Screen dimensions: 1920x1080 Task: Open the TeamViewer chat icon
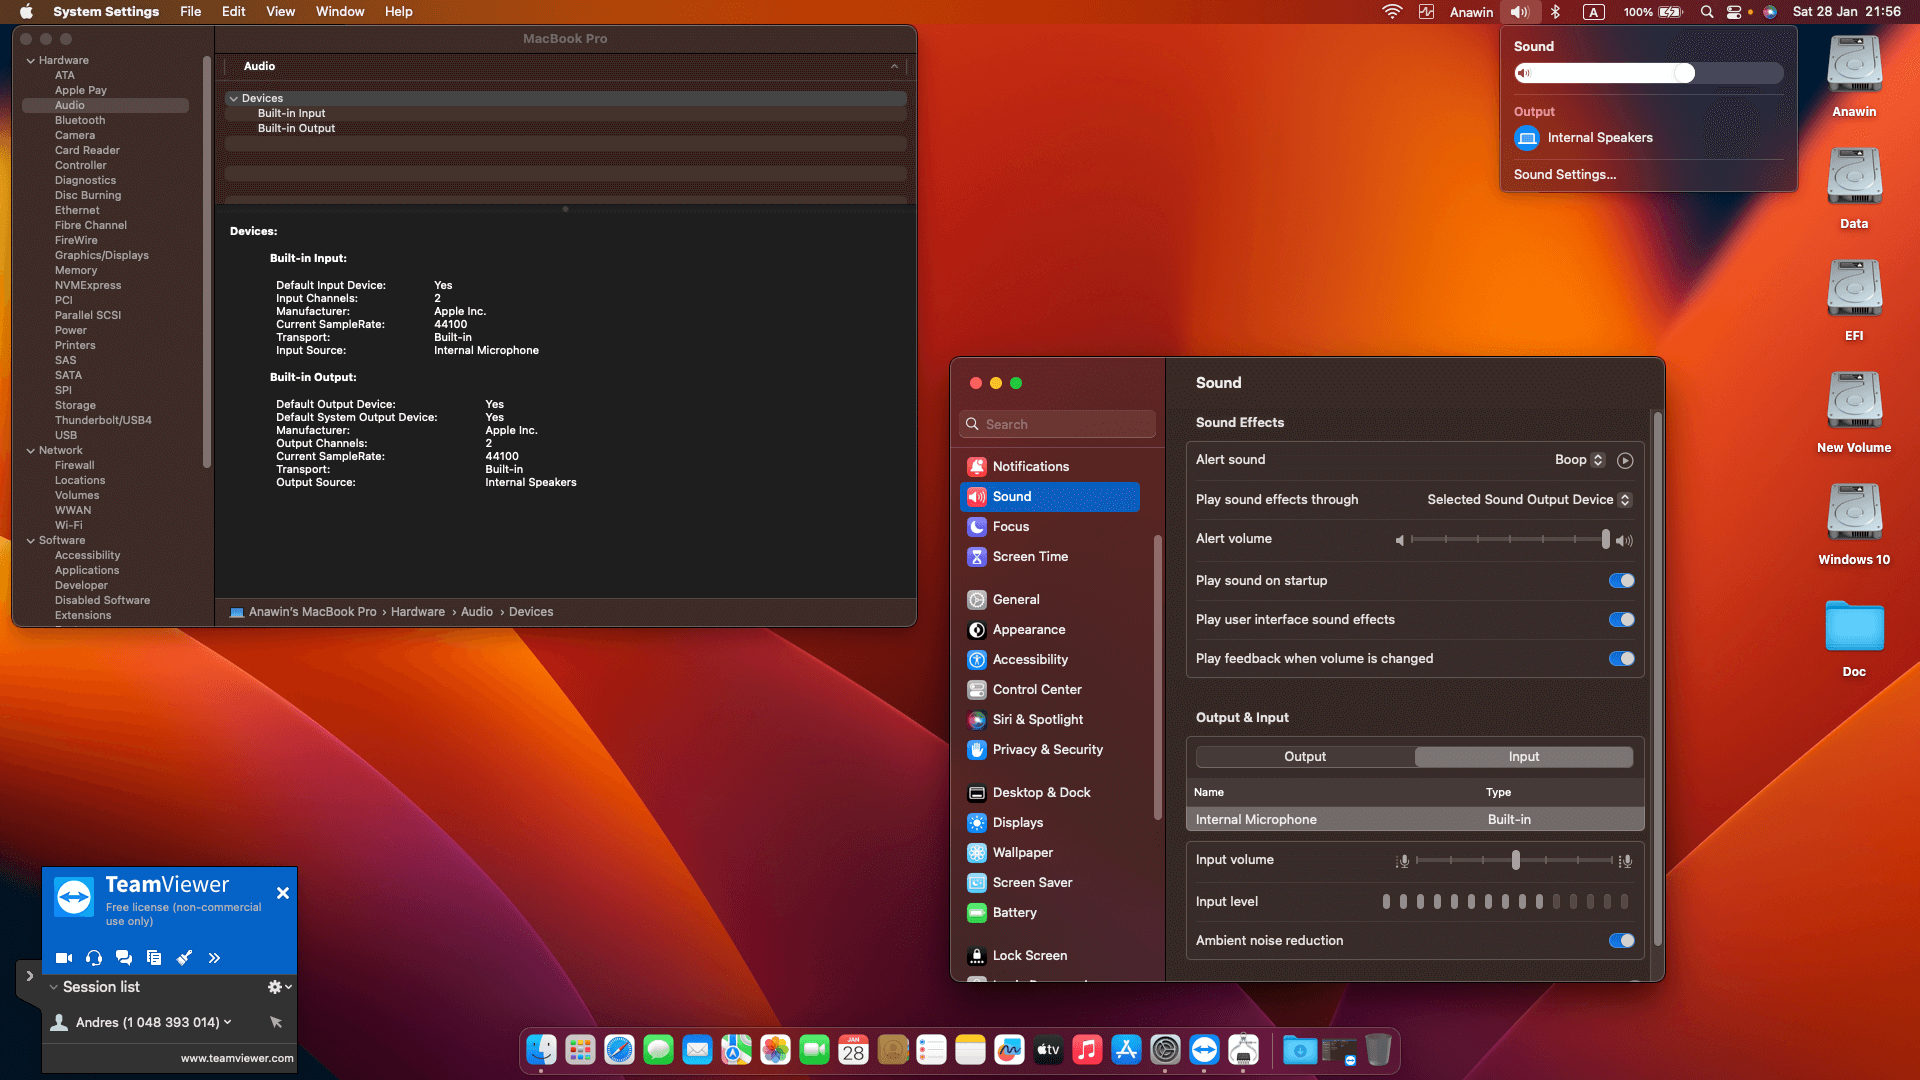click(x=124, y=957)
